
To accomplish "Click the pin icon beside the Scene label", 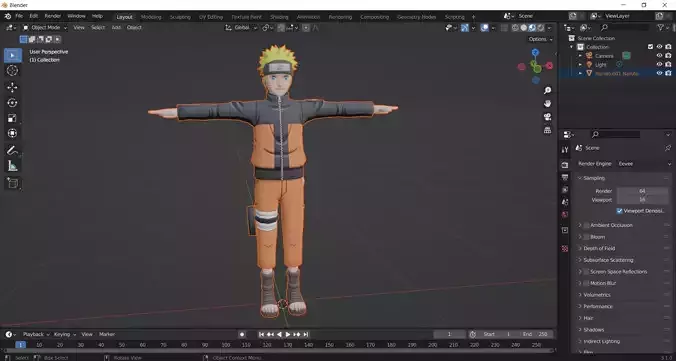I will [668, 148].
